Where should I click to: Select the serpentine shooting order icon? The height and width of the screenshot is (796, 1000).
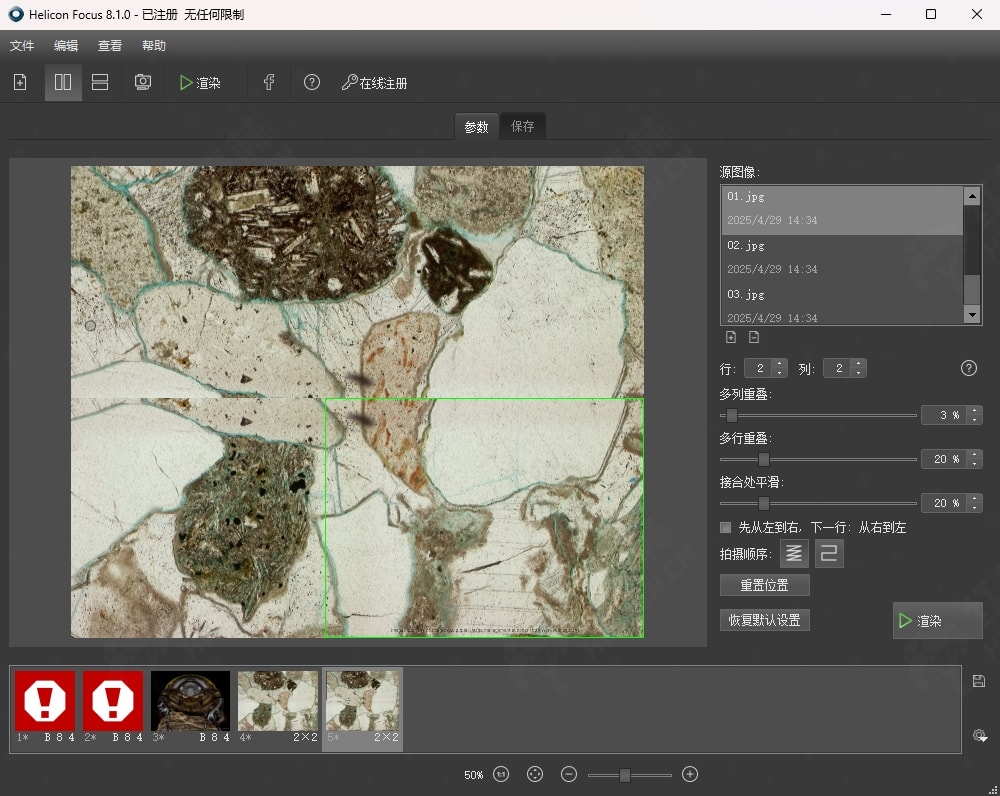830,553
